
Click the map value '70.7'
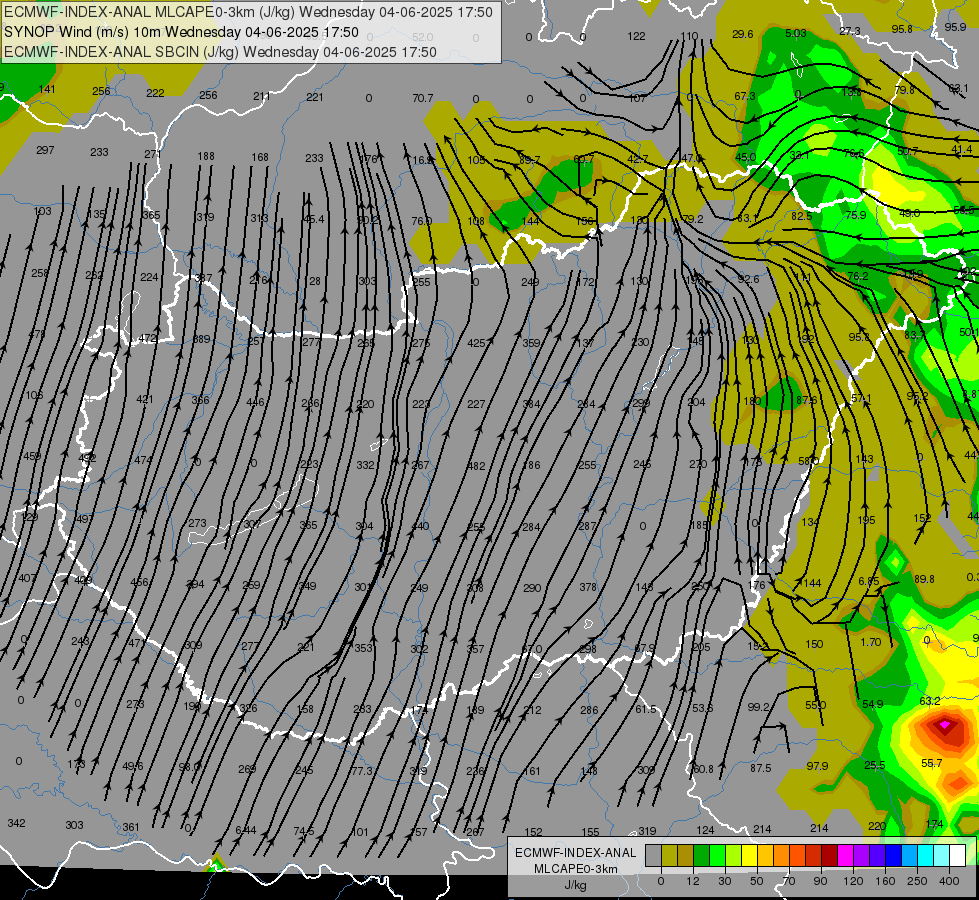(x=423, y=98)
